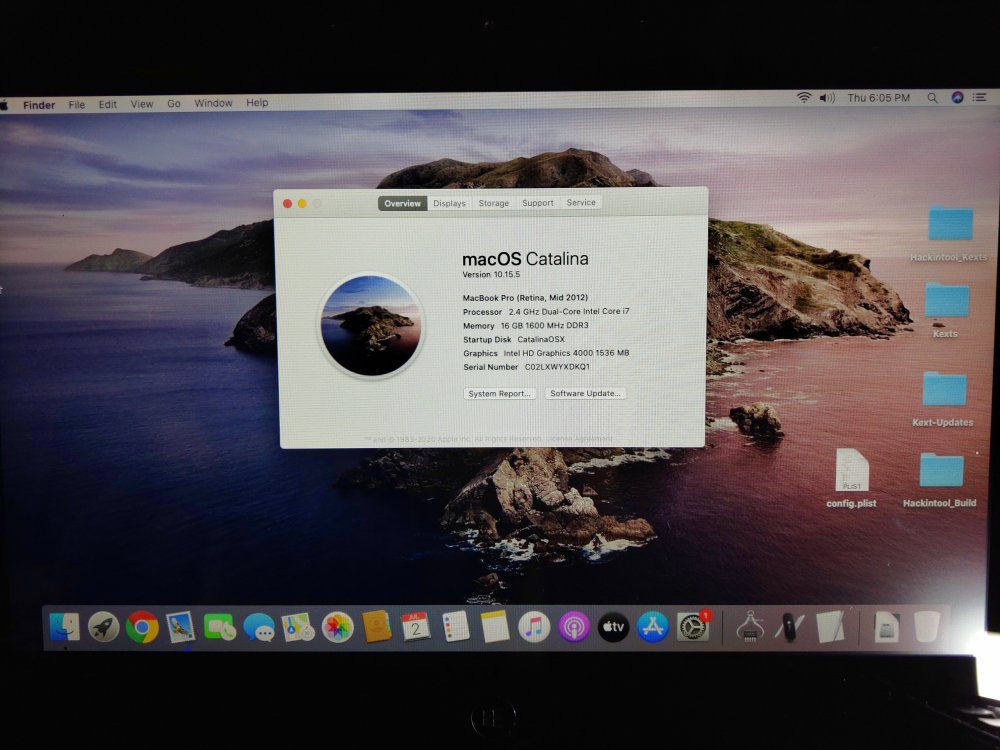The height and width of the screenshot is (750, 1000).
Task: Select the Hackintool_Kexts desktop folder
Action: tap(949, 233)
